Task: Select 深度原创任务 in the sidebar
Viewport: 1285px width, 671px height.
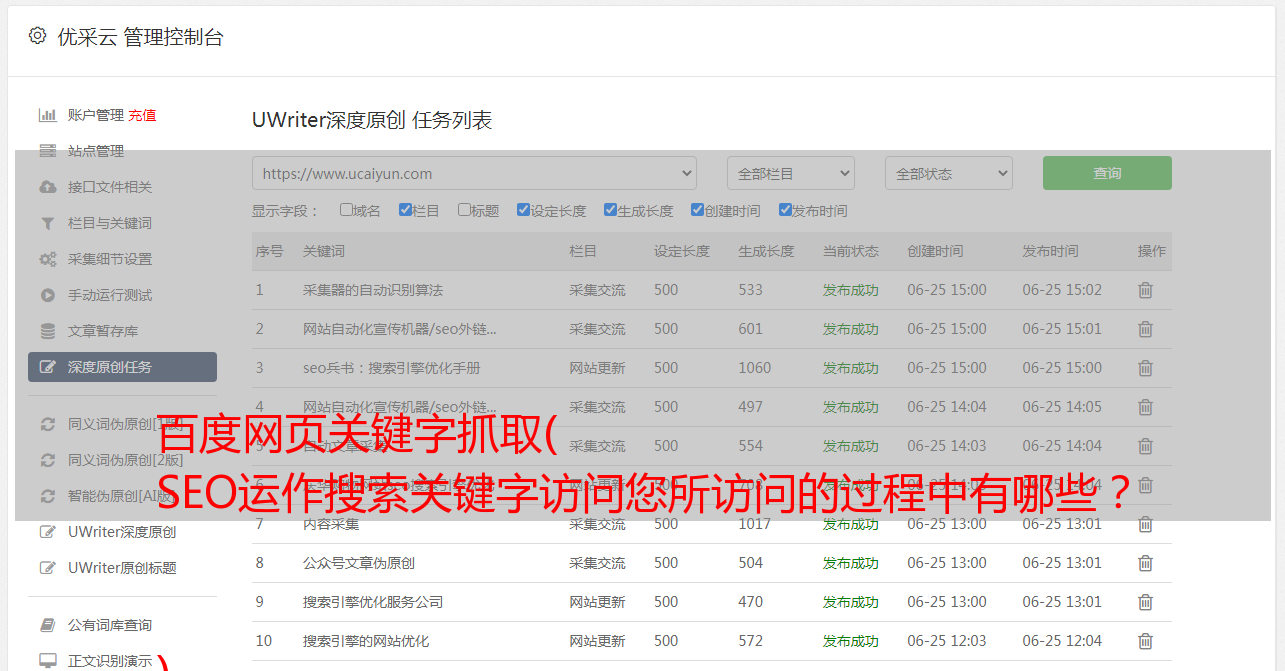Action: 122,367
